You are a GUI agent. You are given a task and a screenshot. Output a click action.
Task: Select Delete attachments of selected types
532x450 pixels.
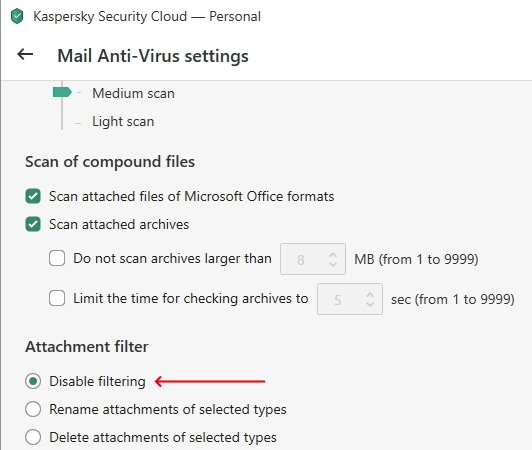33,437
